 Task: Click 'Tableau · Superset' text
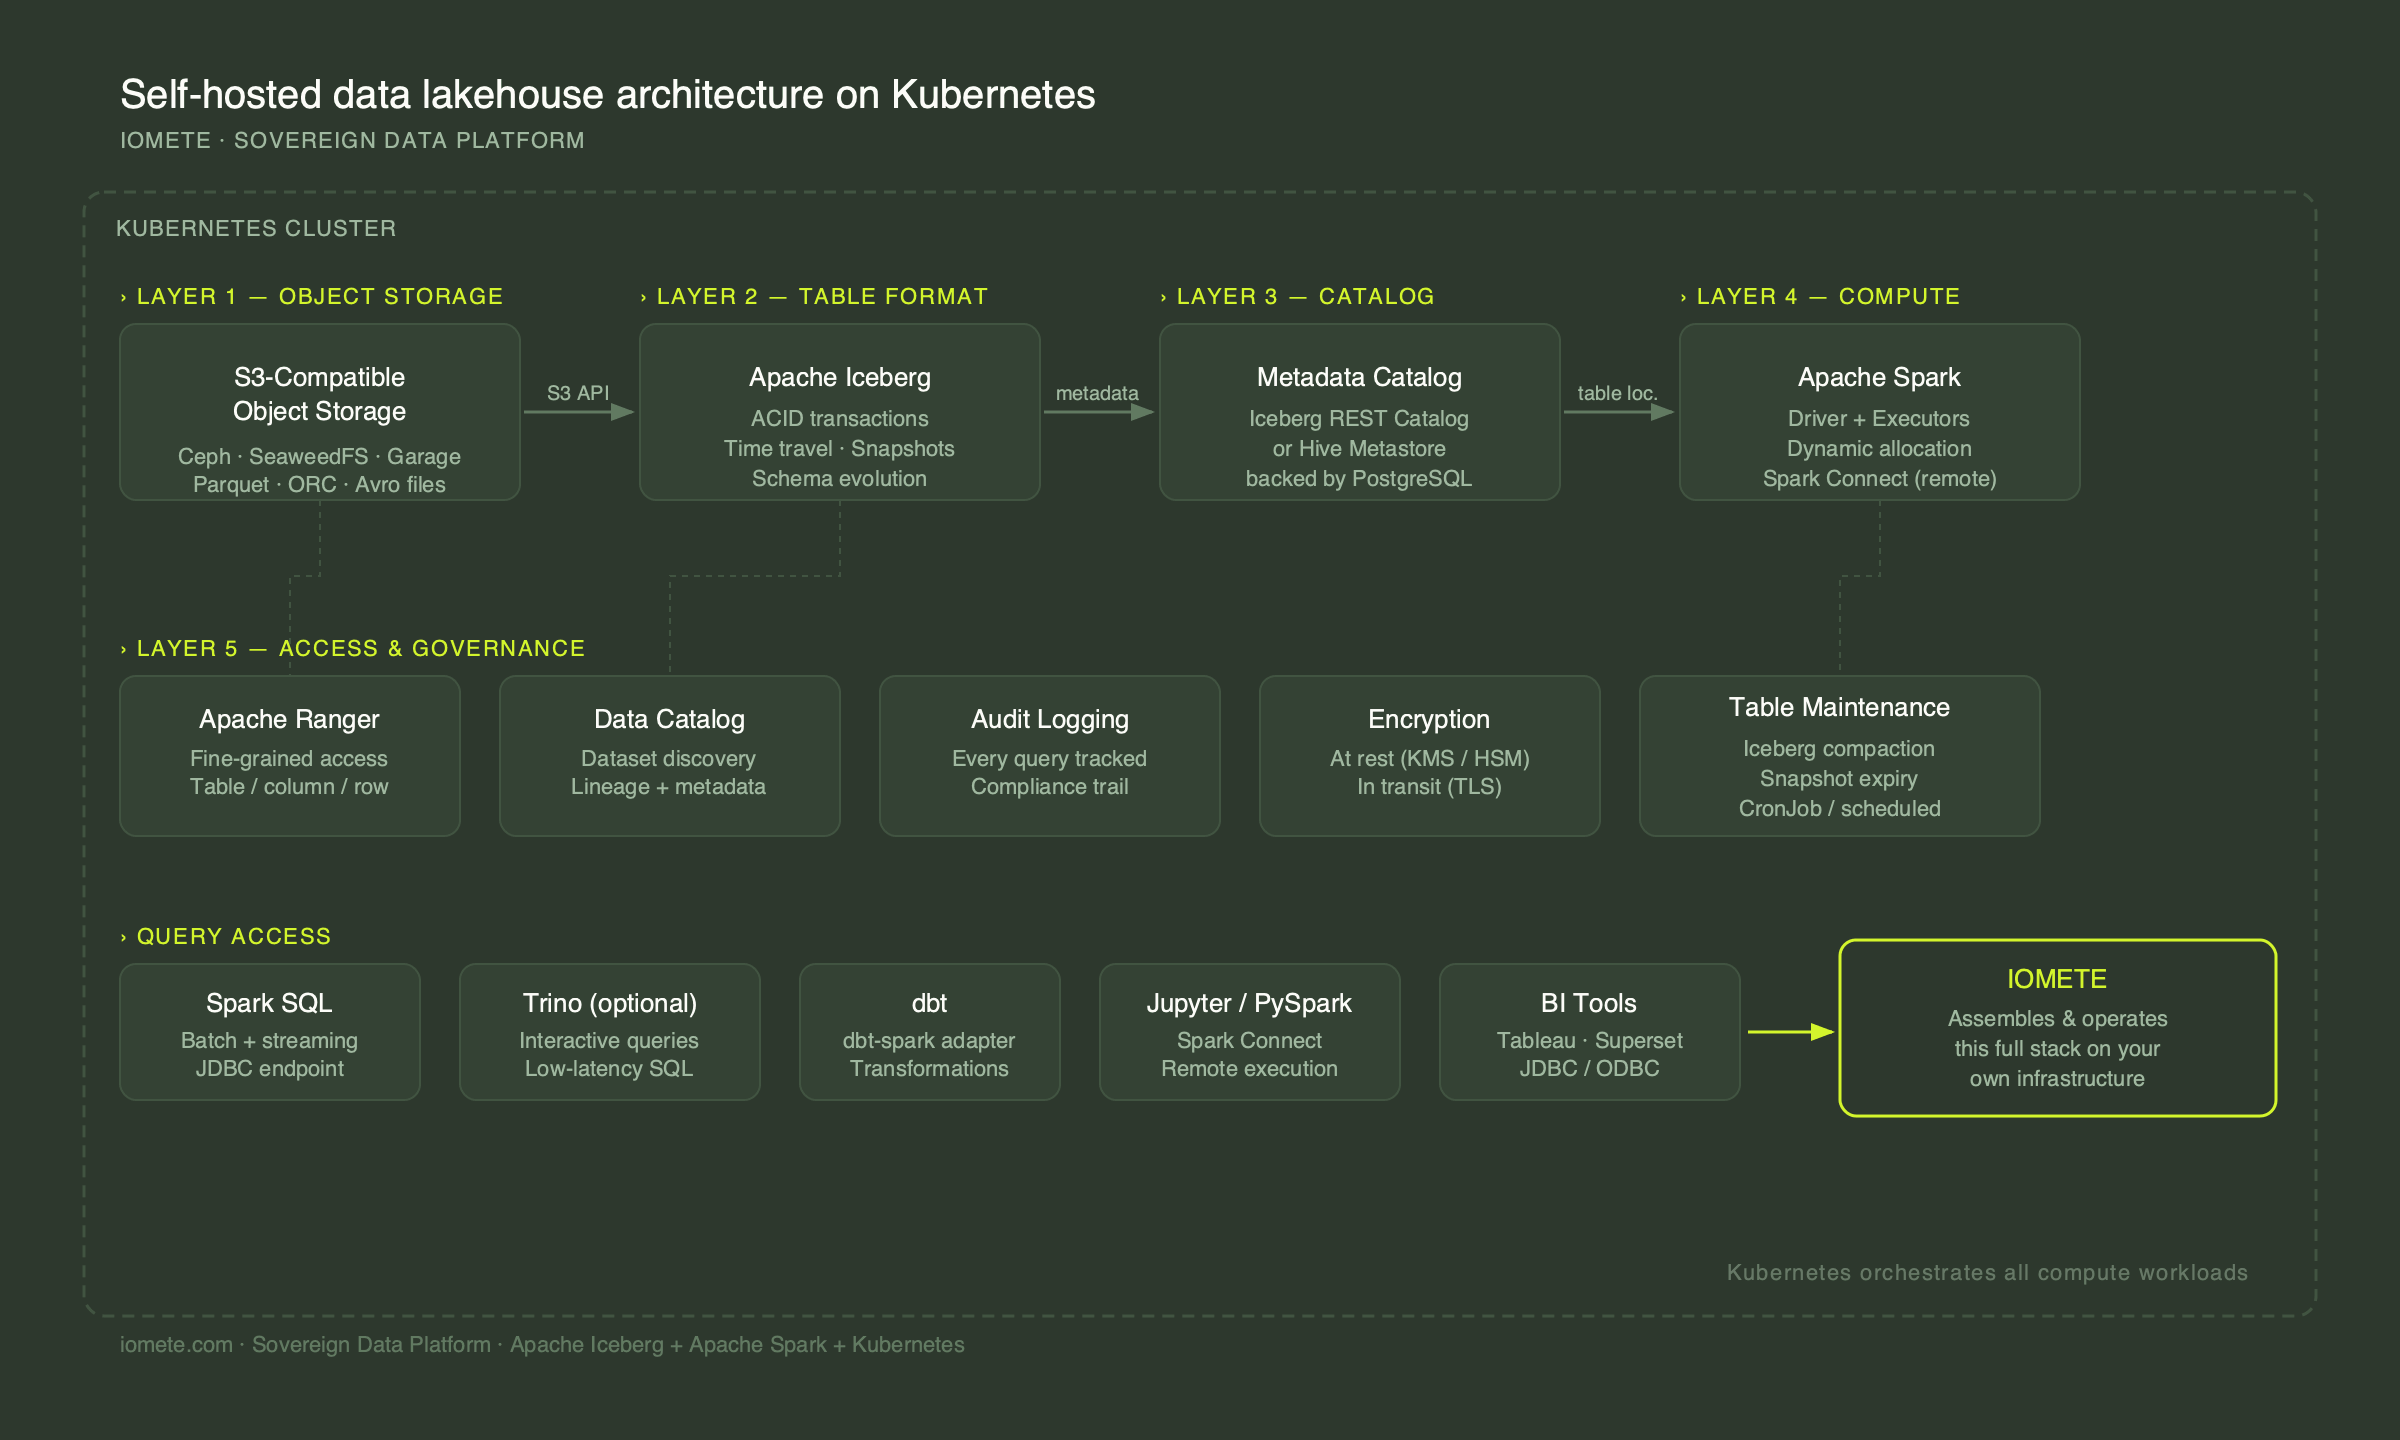click(x=1589, y=1040)
